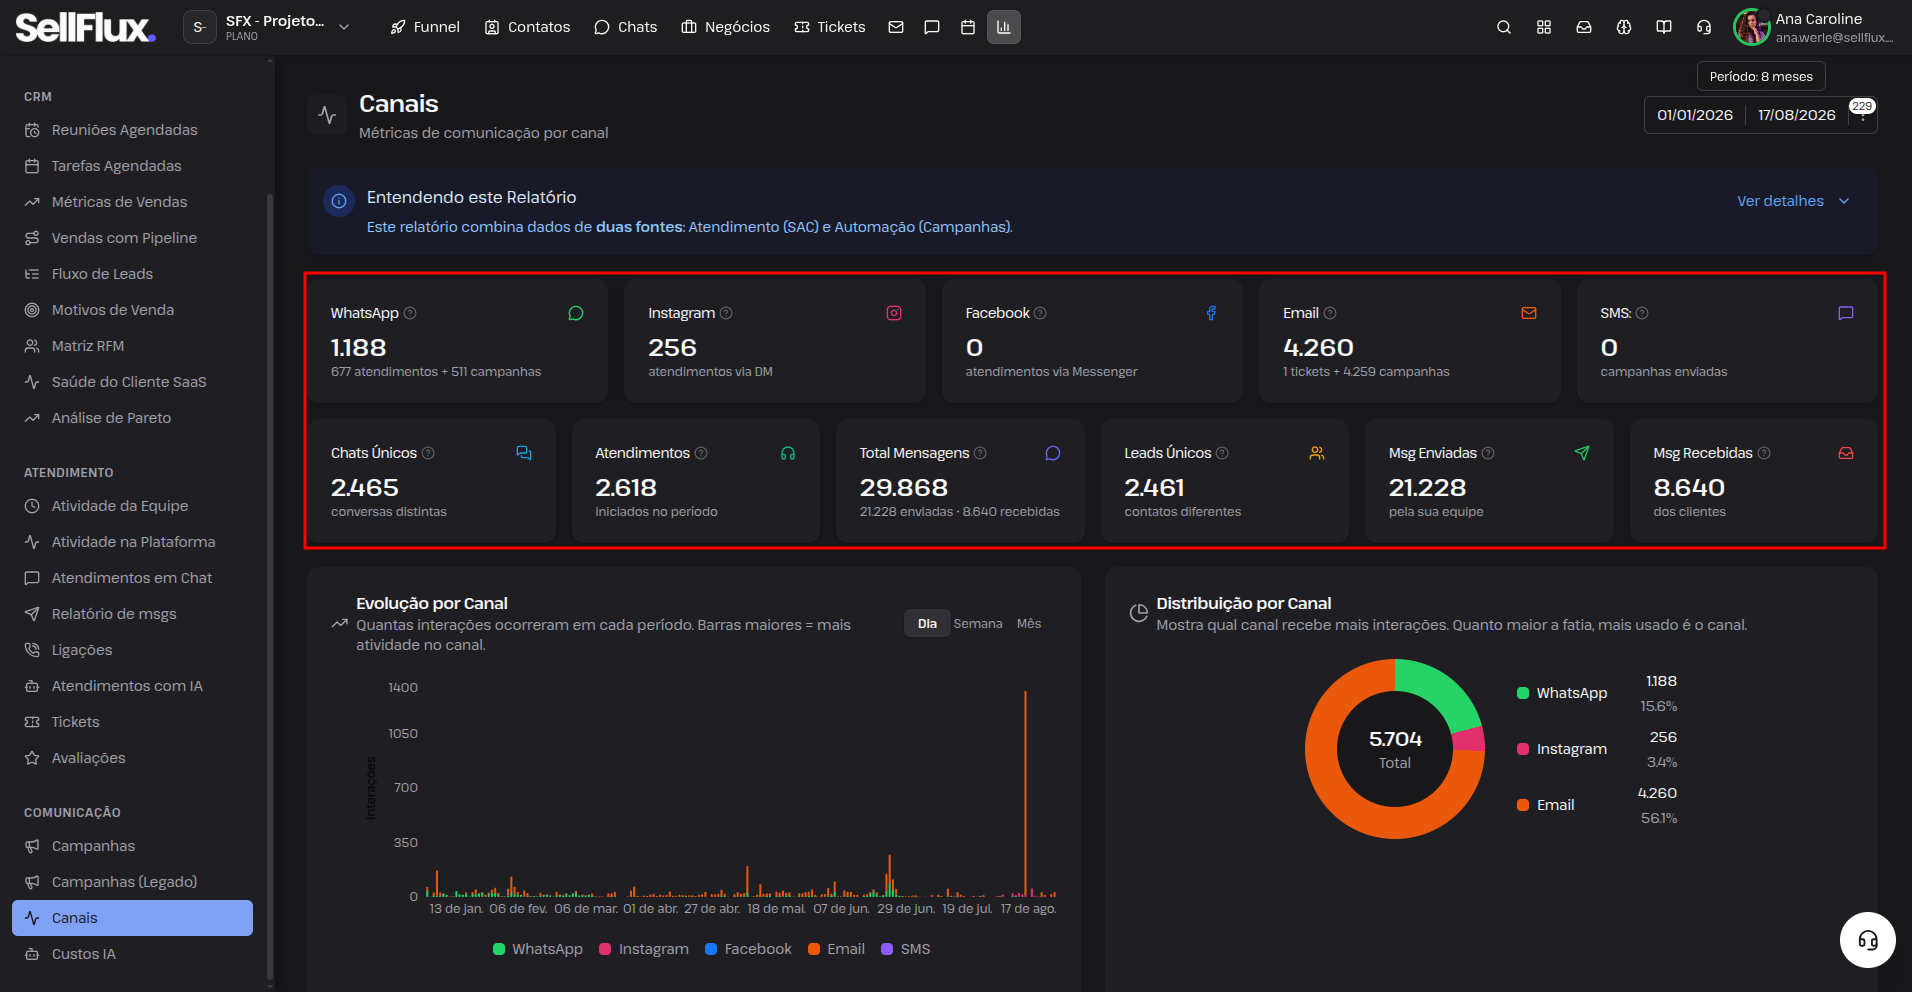Click the help icon beside Facebook card title

pos(1040,313)
